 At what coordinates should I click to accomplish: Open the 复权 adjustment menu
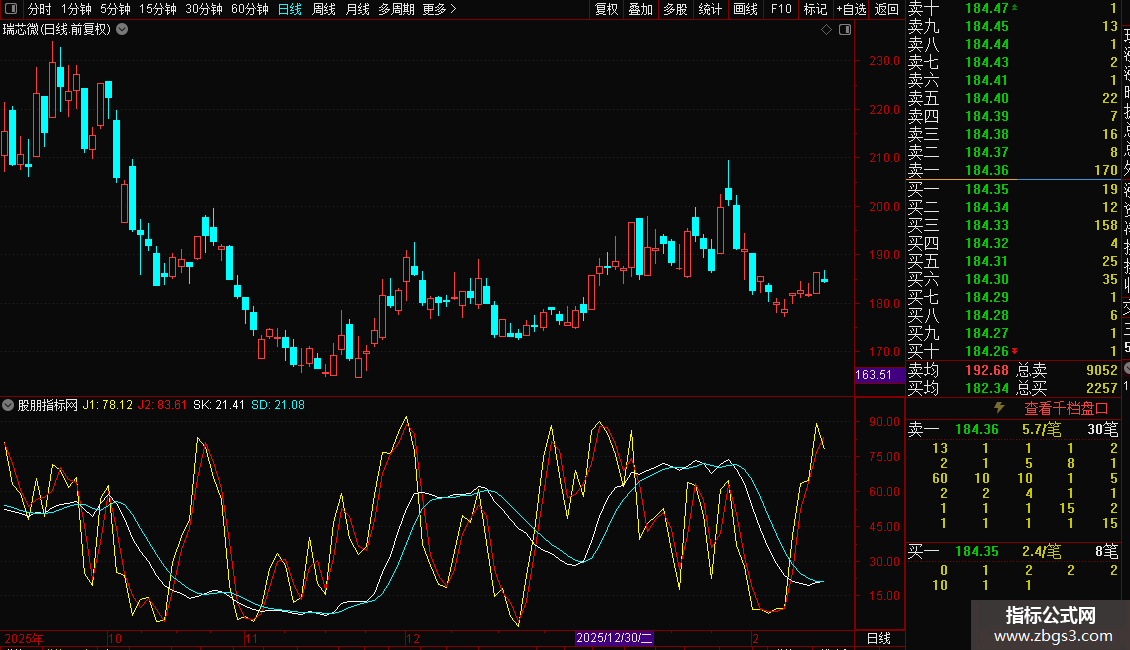pos(607,9)
